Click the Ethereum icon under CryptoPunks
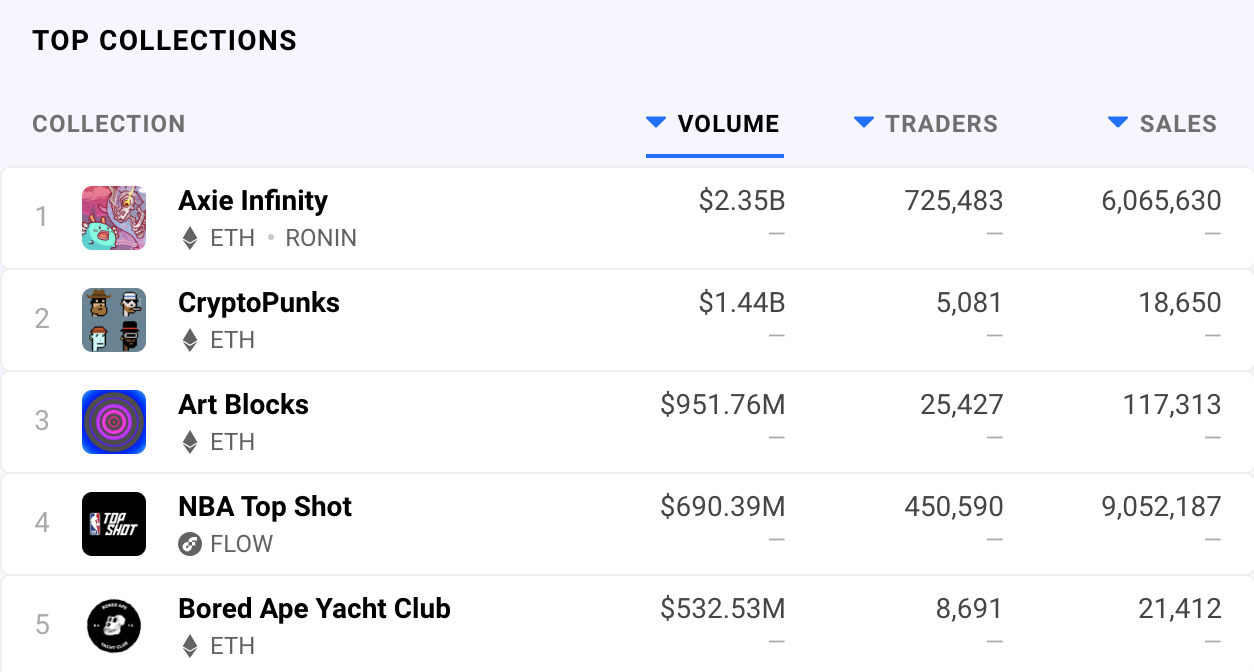1254x672 pixels. (x=190, y=341)
